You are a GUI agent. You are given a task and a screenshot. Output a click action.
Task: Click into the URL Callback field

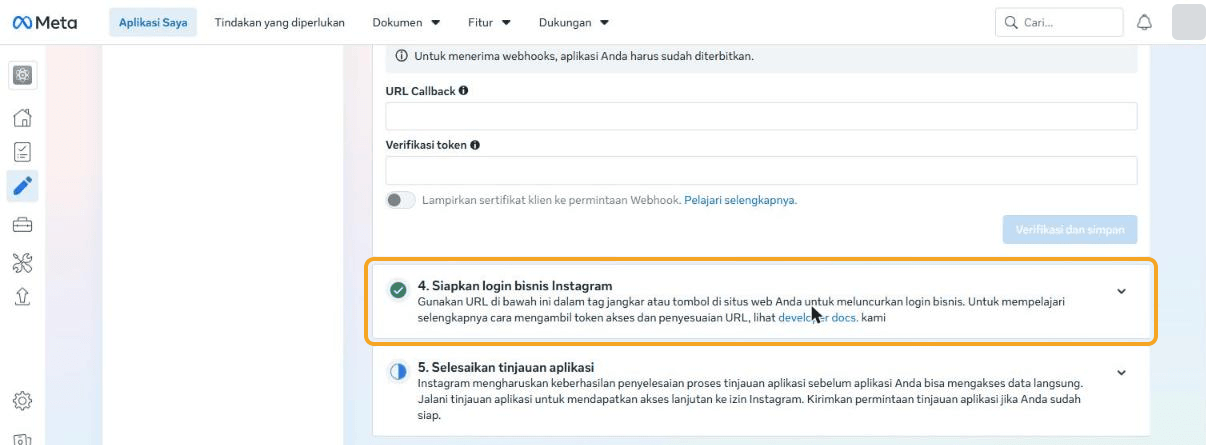click(x=761, y=116)
